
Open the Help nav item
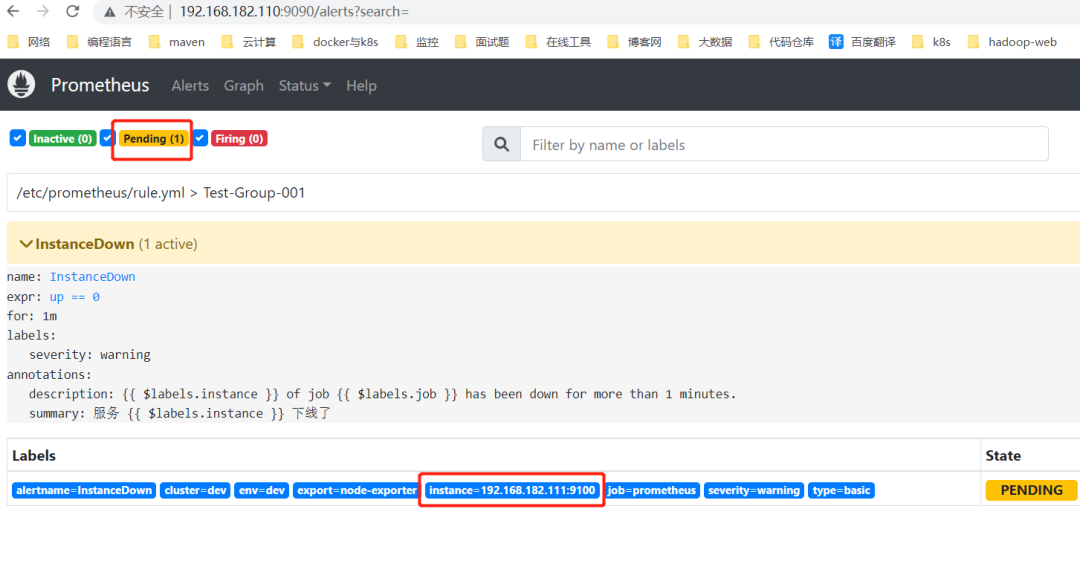click(x=362, y=85)
